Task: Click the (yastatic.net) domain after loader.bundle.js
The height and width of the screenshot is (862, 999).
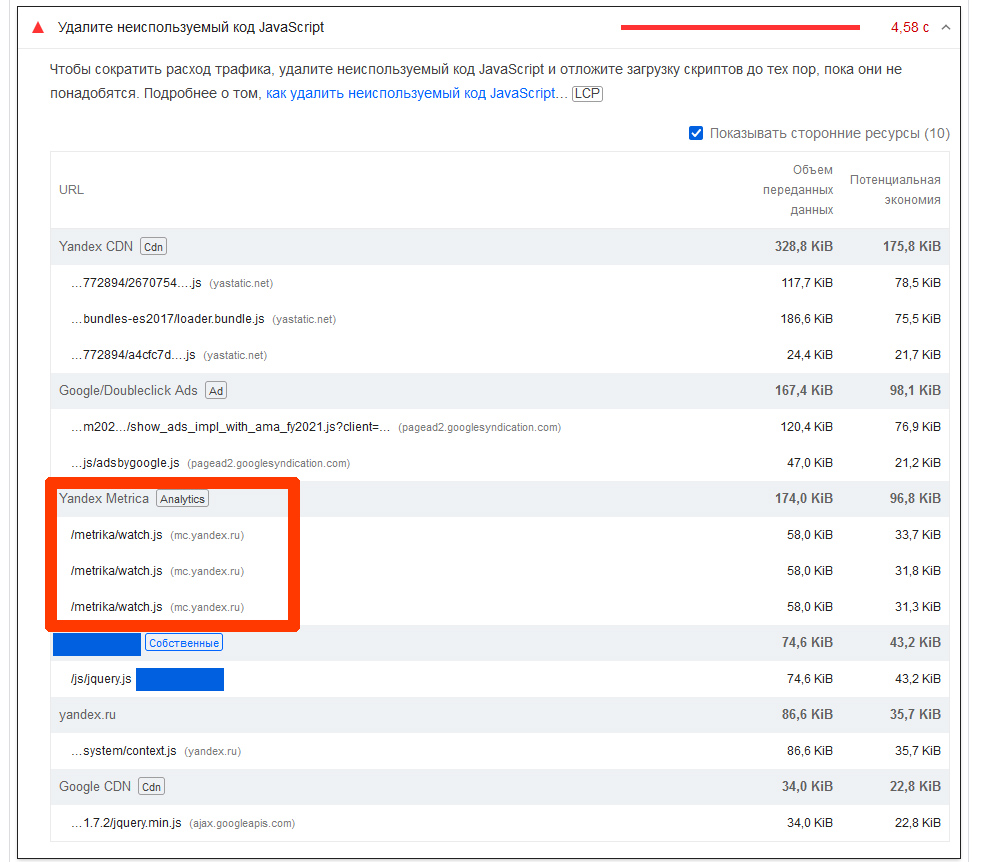Action: pyautogui.click(x=304, y=319)
